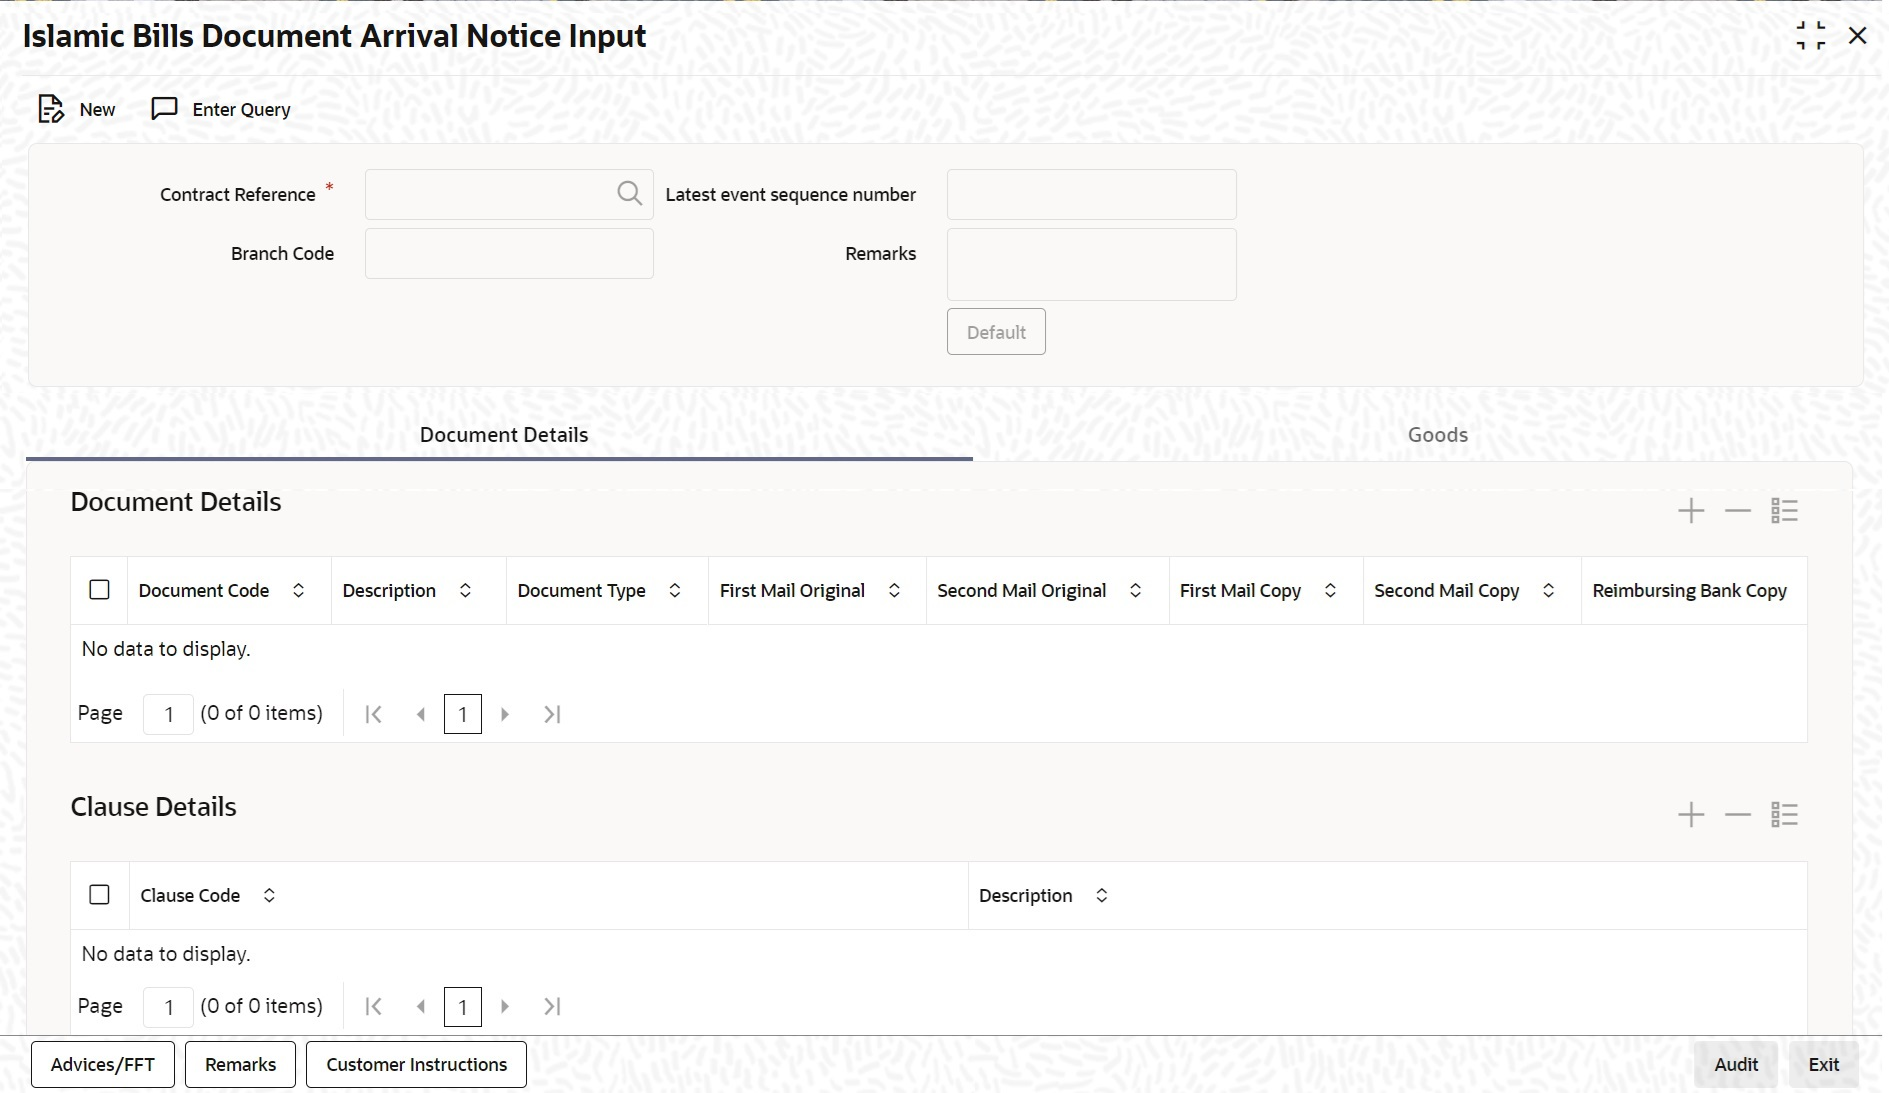Screen dimensions: 1889x1093
Task: Switch to the Goods tab
Action: click(x=1437, y=435)
